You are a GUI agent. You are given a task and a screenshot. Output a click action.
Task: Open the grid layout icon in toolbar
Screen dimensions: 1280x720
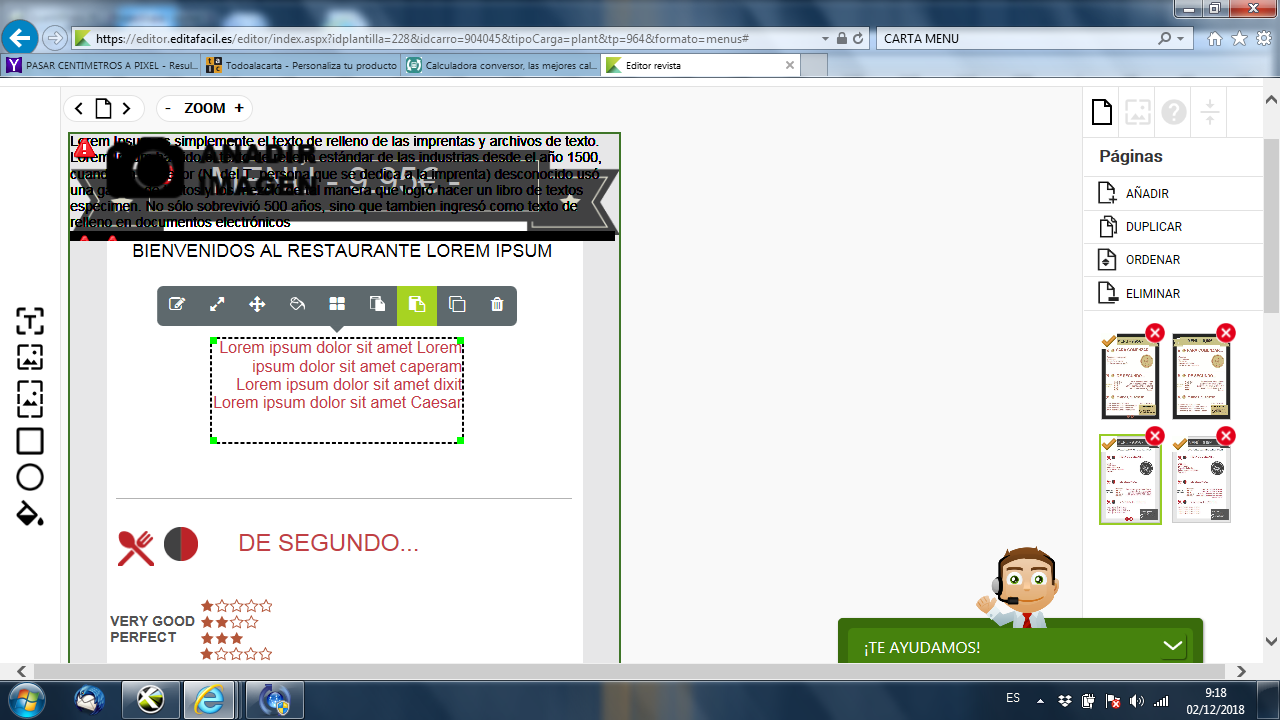click(337, 305)
